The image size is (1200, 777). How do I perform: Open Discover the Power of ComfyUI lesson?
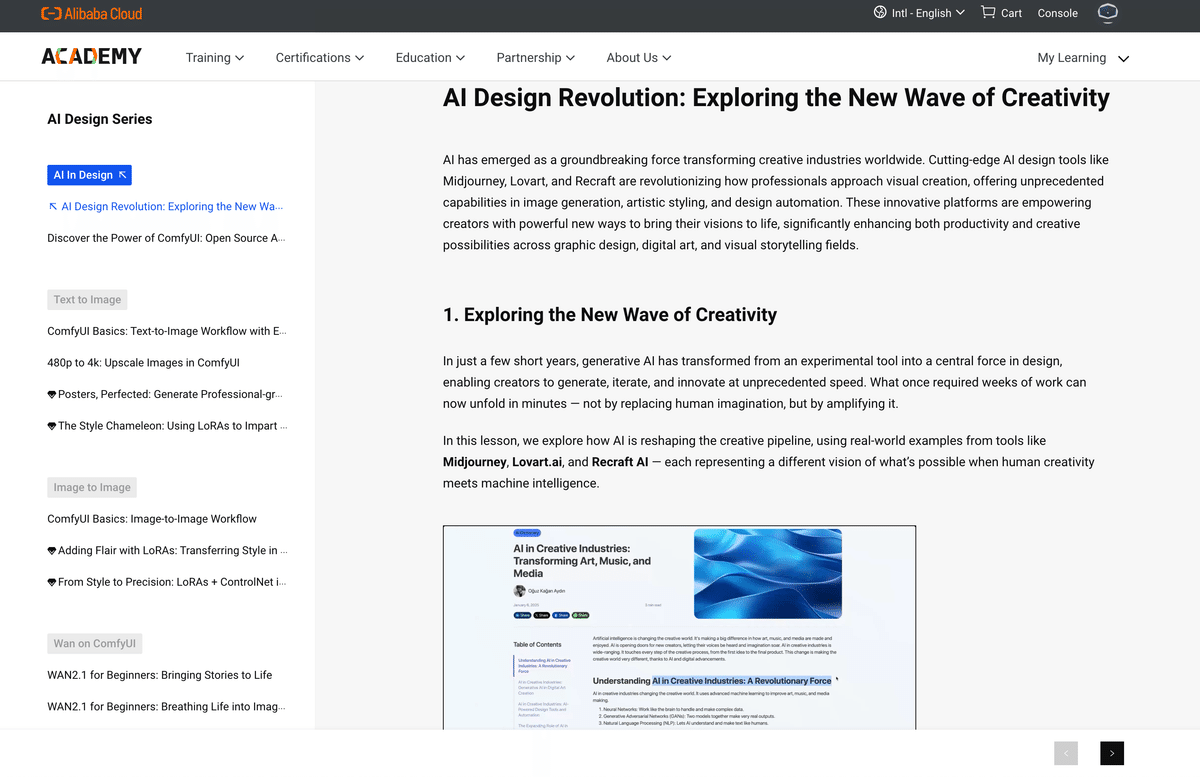(168, 238)
